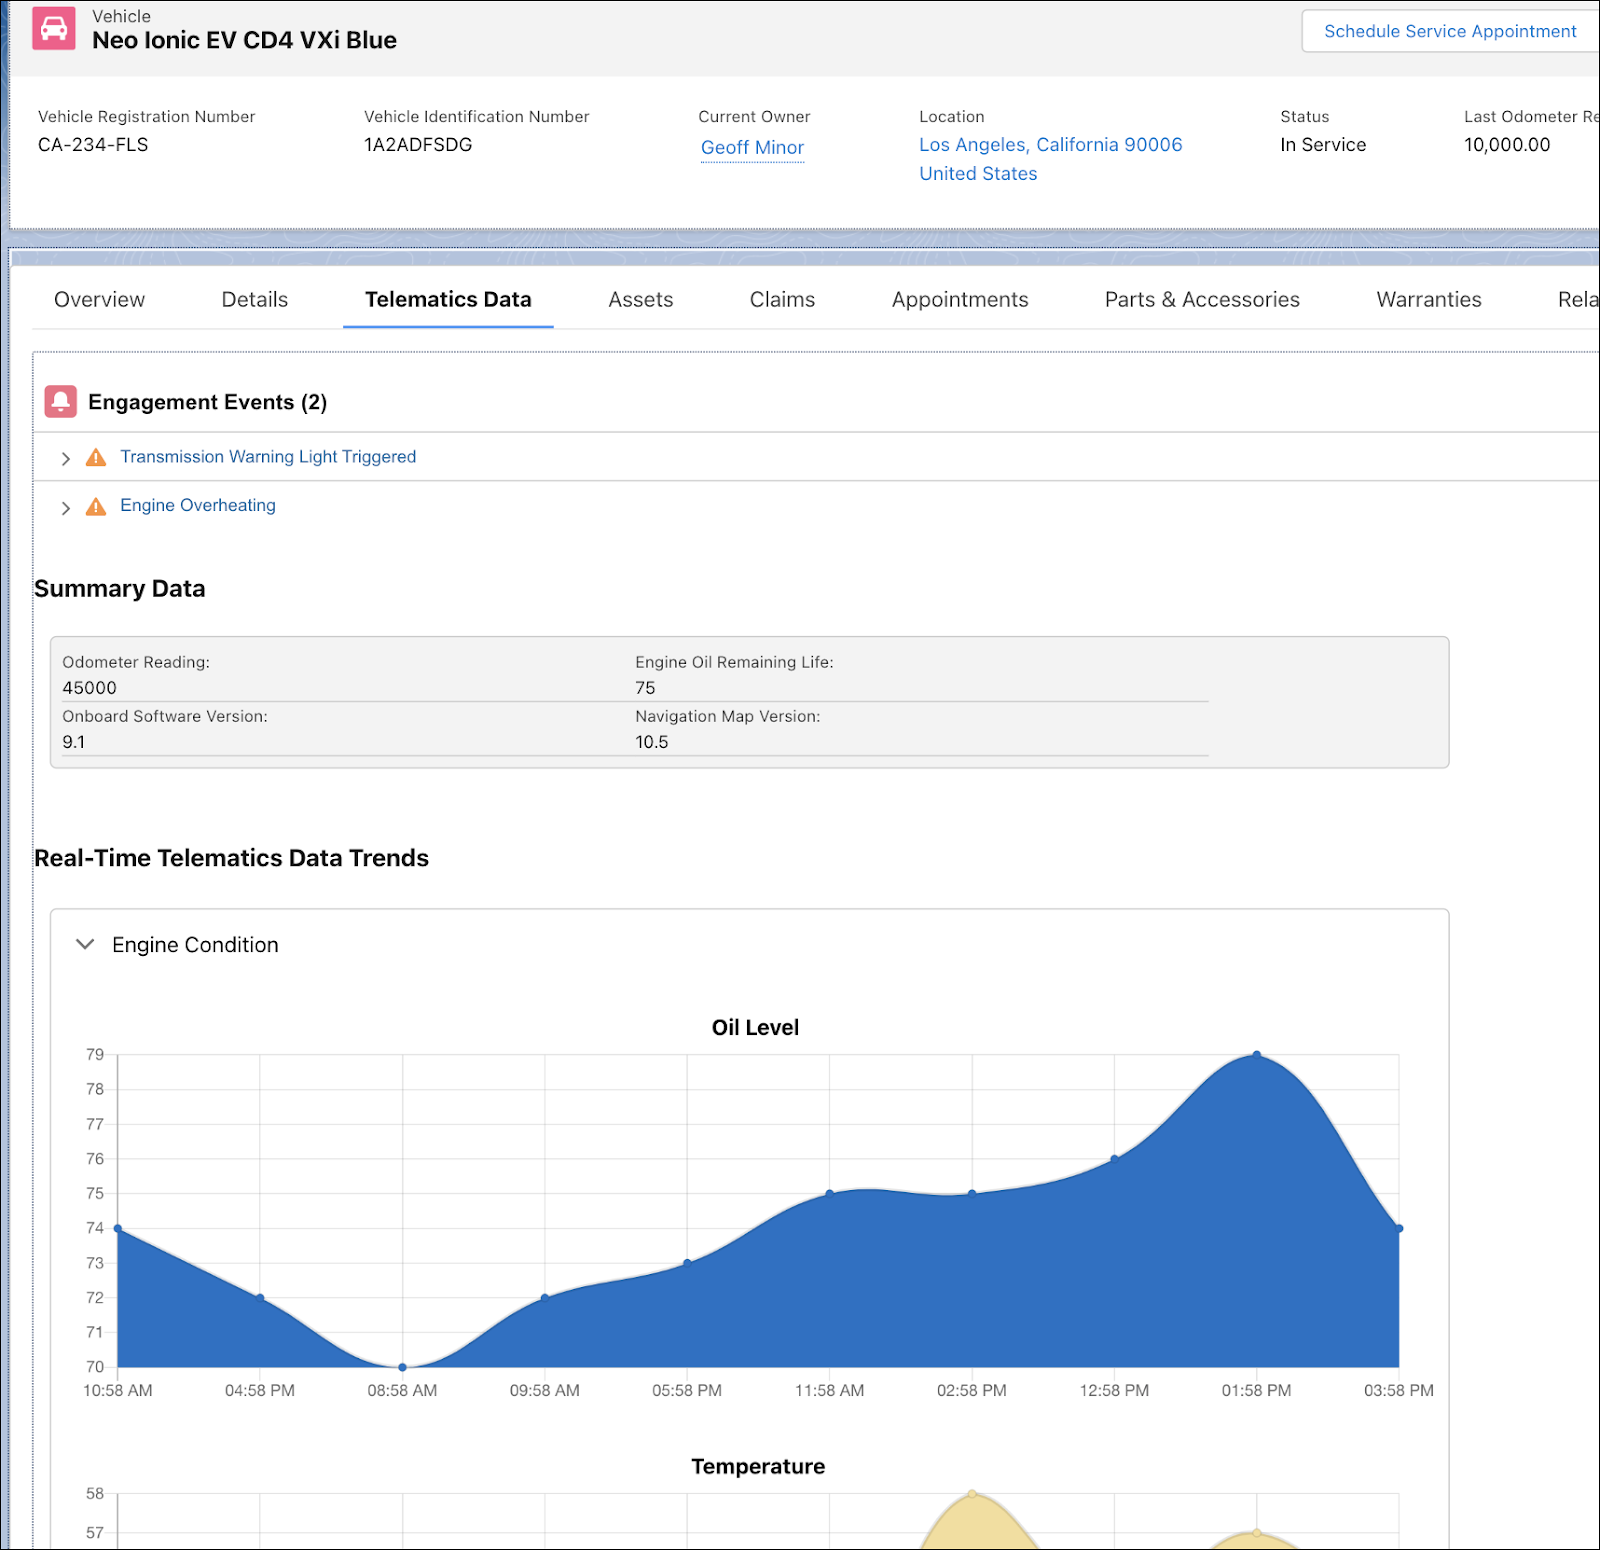Viewport: 1600px width, 1550px height.
Task: Click Neo Ionic EV CD4 VXi Blue heading
Action: click(x=244, y=40)
